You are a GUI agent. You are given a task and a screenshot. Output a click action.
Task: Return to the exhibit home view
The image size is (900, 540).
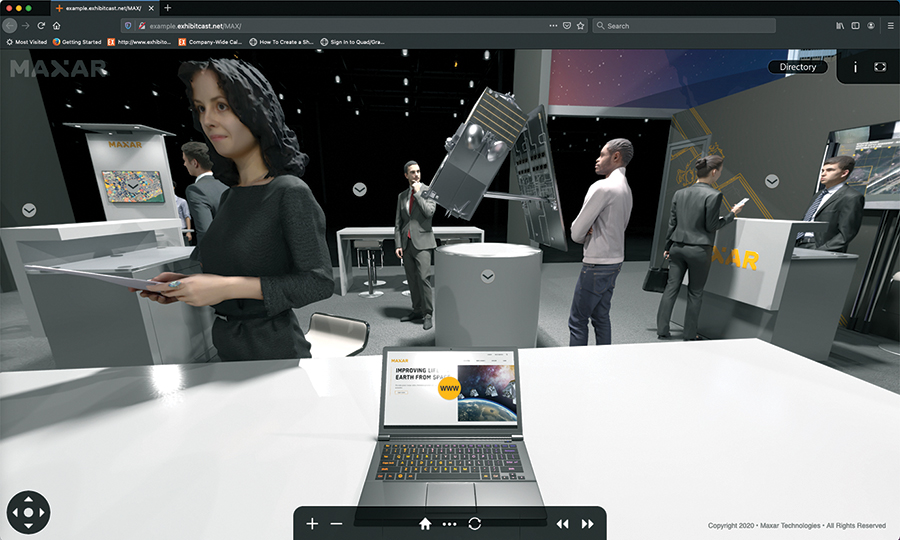click(425, 523)
